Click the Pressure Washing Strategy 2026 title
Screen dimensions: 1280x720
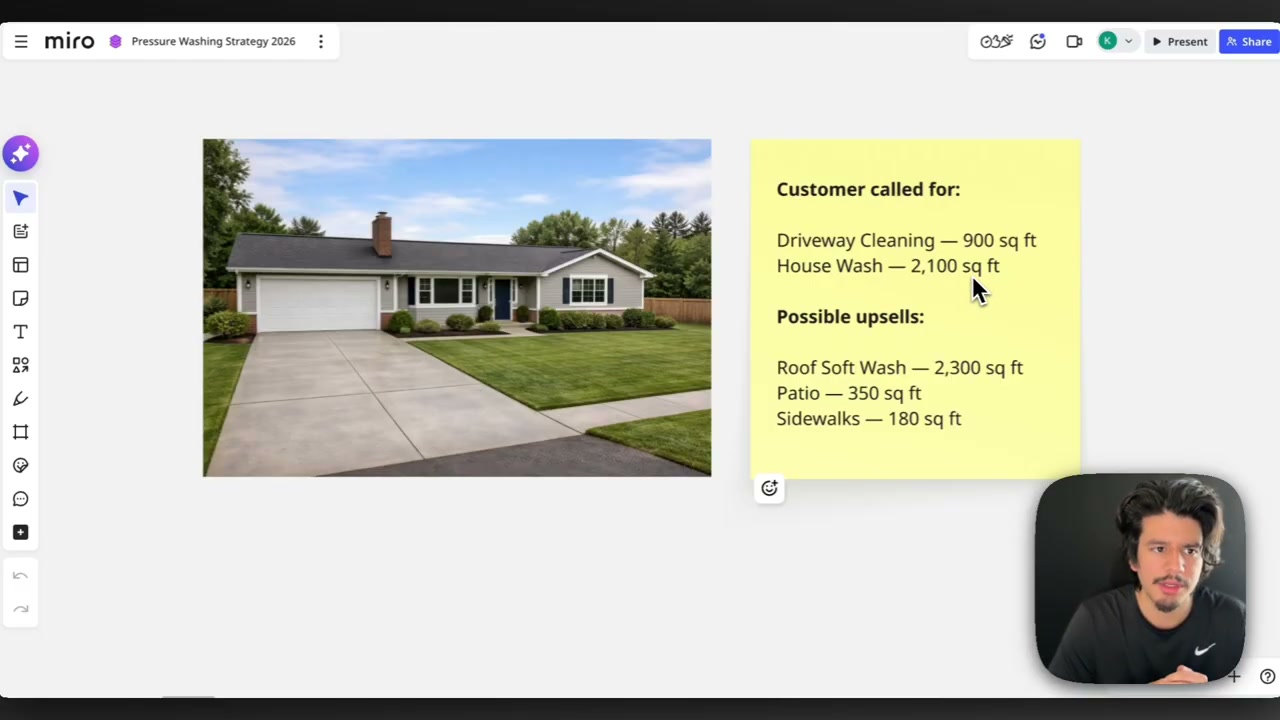pos(213,42)
